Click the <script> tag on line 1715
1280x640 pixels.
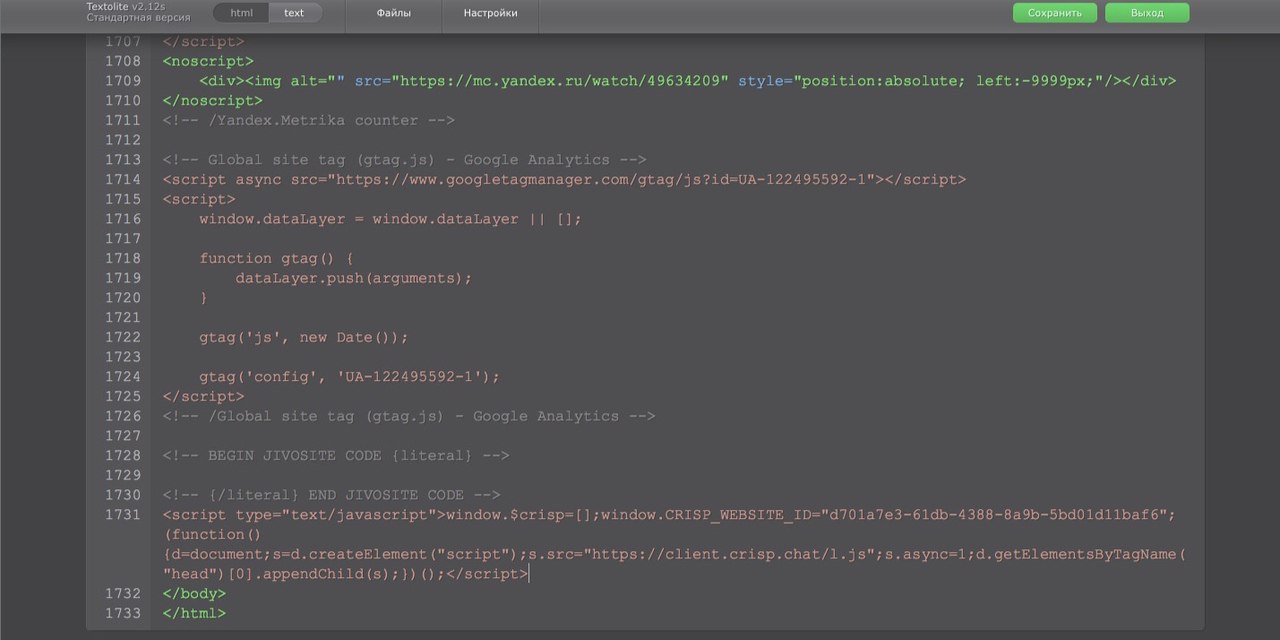point(199,199)
